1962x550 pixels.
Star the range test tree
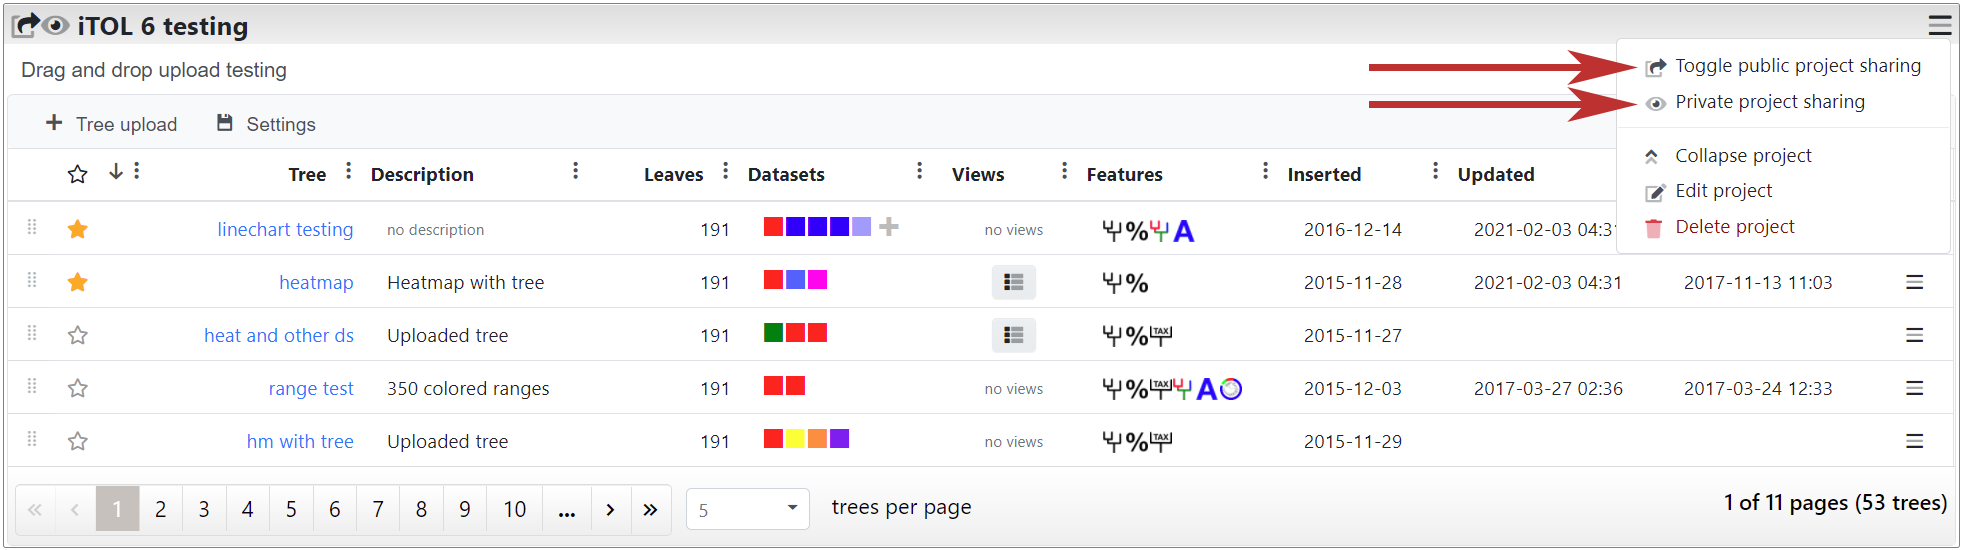(78, 389)
